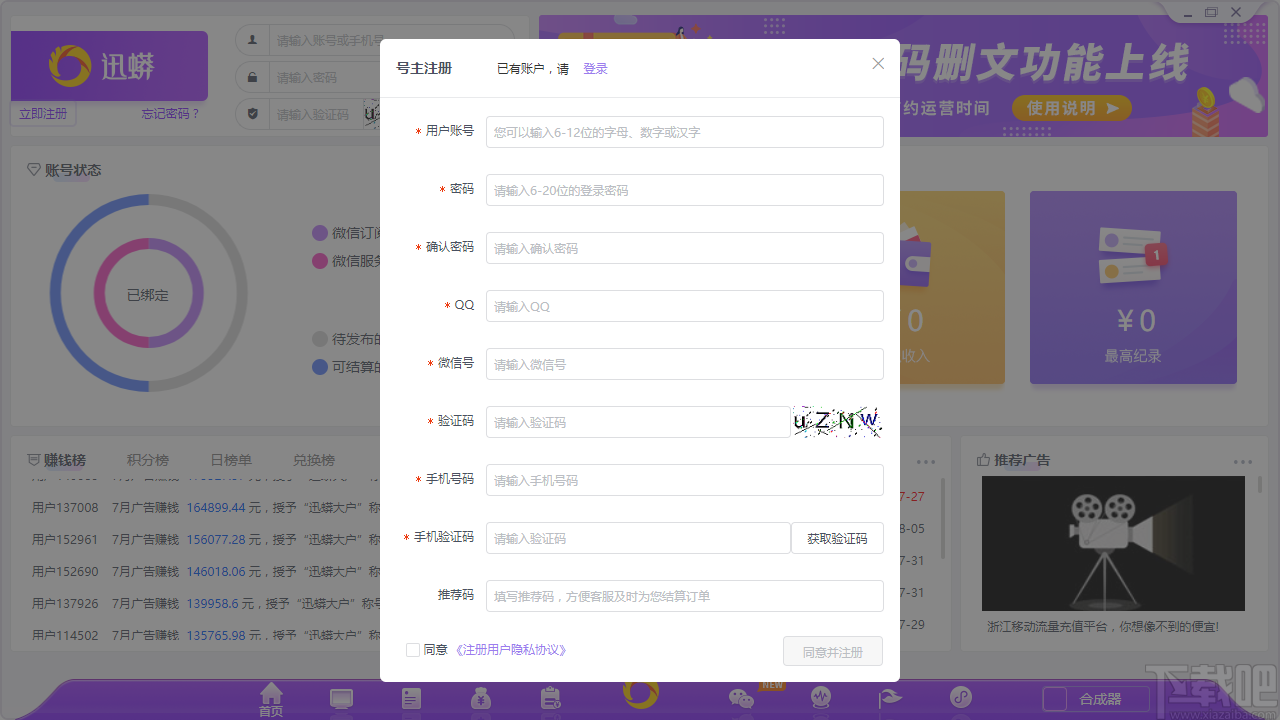1280x720 pixels.
Task: Click the pink 微信服务 legend dot
Action: pyautogui.click(x=320, y=261)
